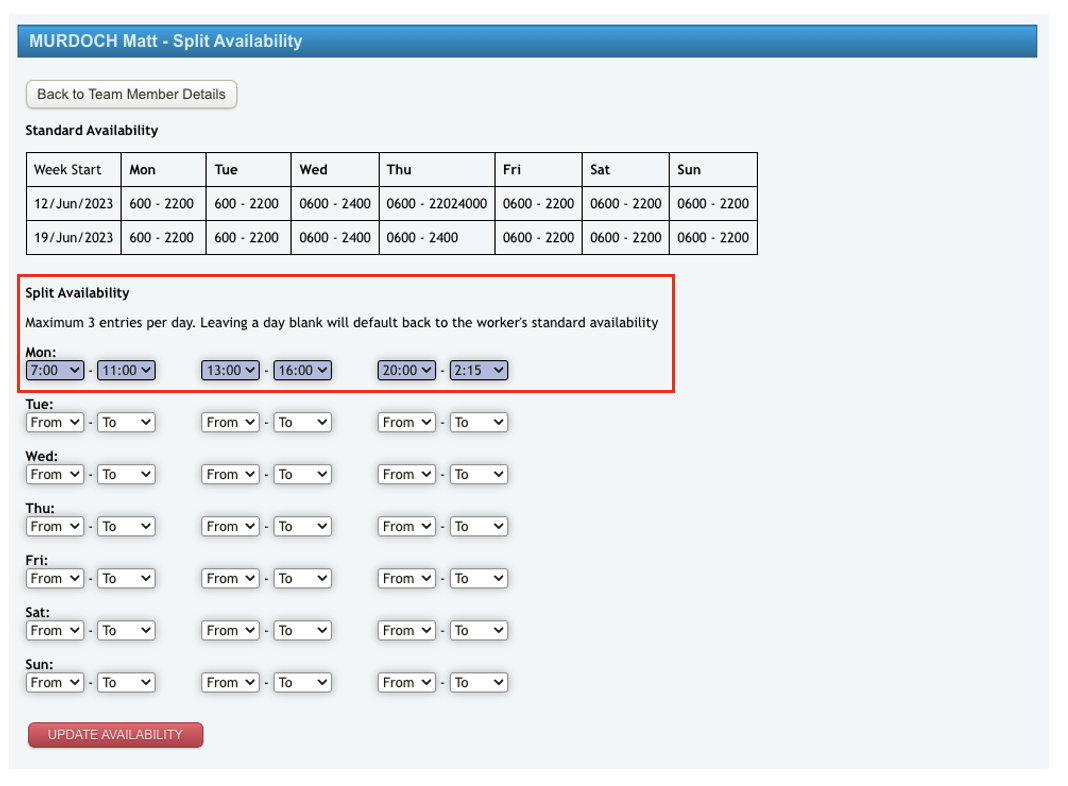Screen dimensions: 1068x786
Task: Click Tue 600 - 2200 in 19/Jun row
Action: click(x=249, y=238)
